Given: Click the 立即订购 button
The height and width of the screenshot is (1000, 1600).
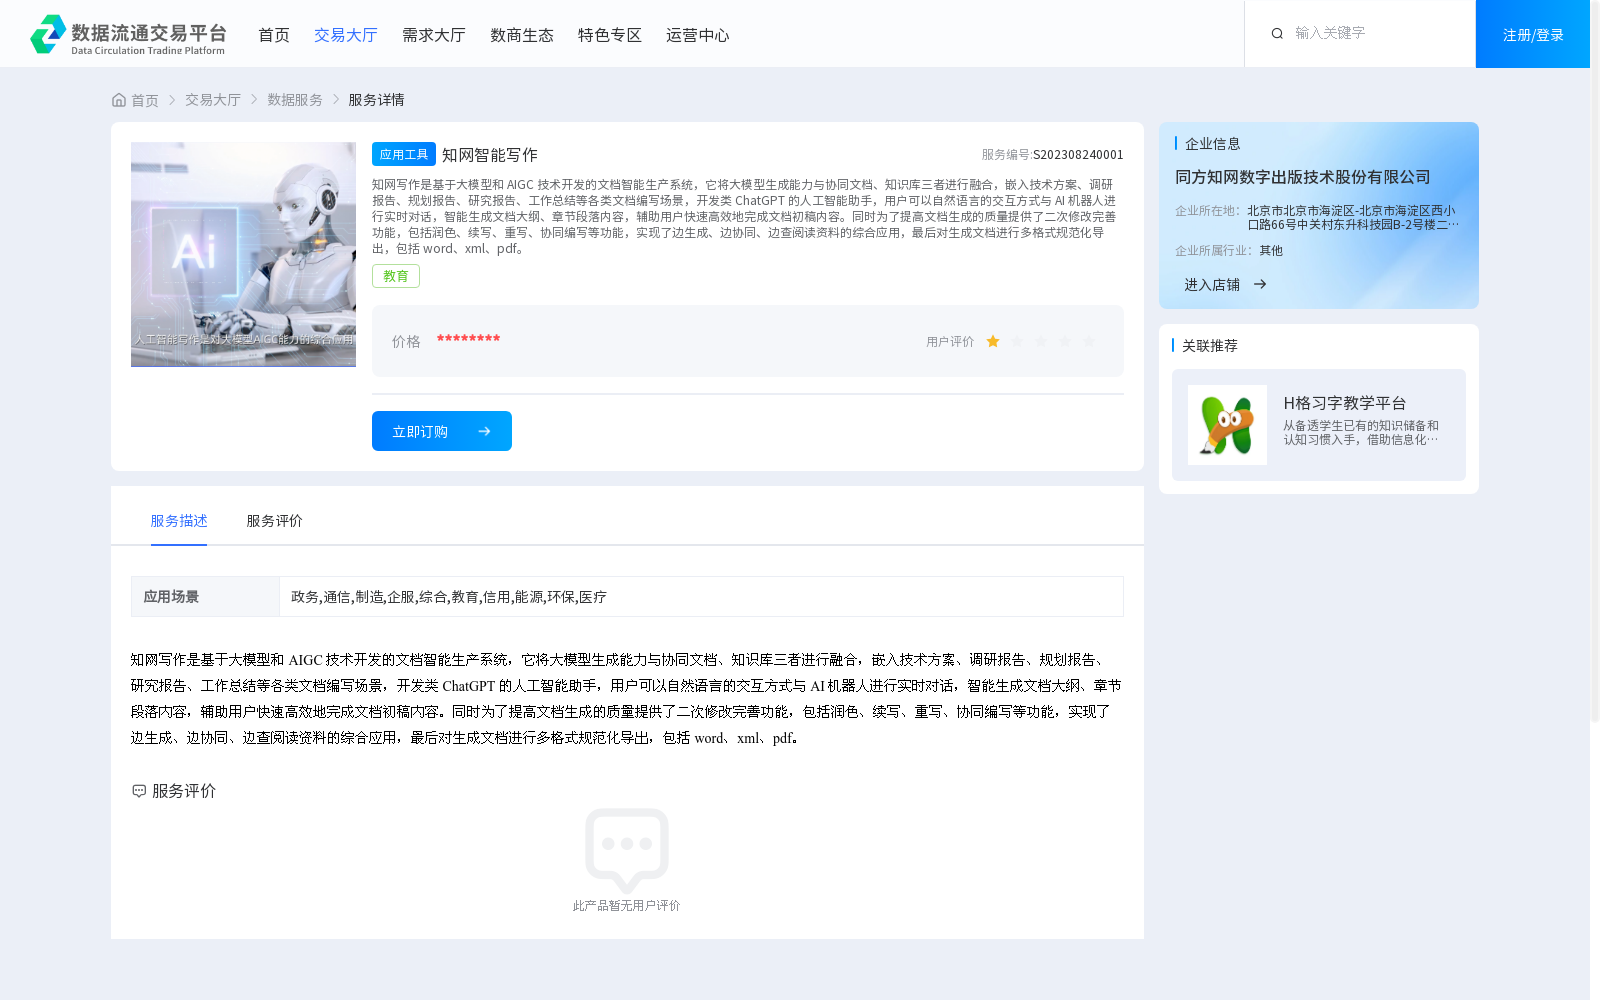Looking at the screenshot, I should tap(442, 431).
